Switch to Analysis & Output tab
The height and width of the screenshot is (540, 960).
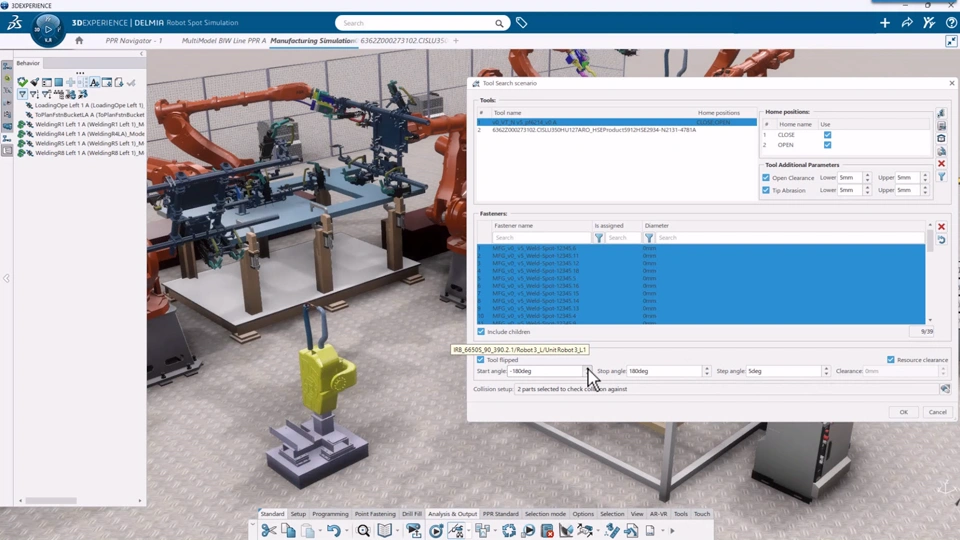[452, 514]
